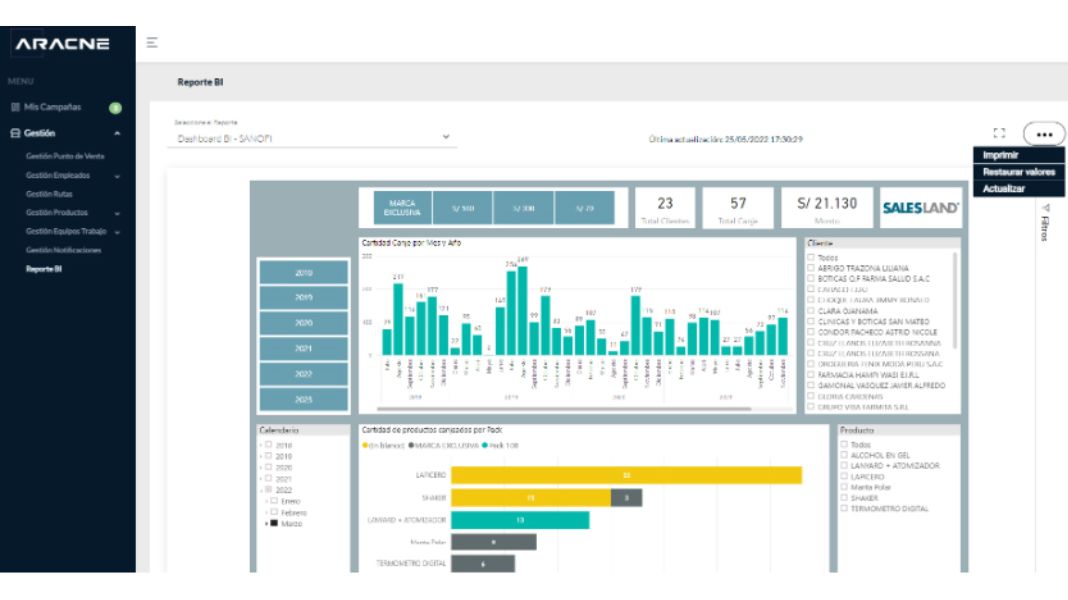
Task: Click the S/ 21.130 Monto card
Action: coord(827,208)
